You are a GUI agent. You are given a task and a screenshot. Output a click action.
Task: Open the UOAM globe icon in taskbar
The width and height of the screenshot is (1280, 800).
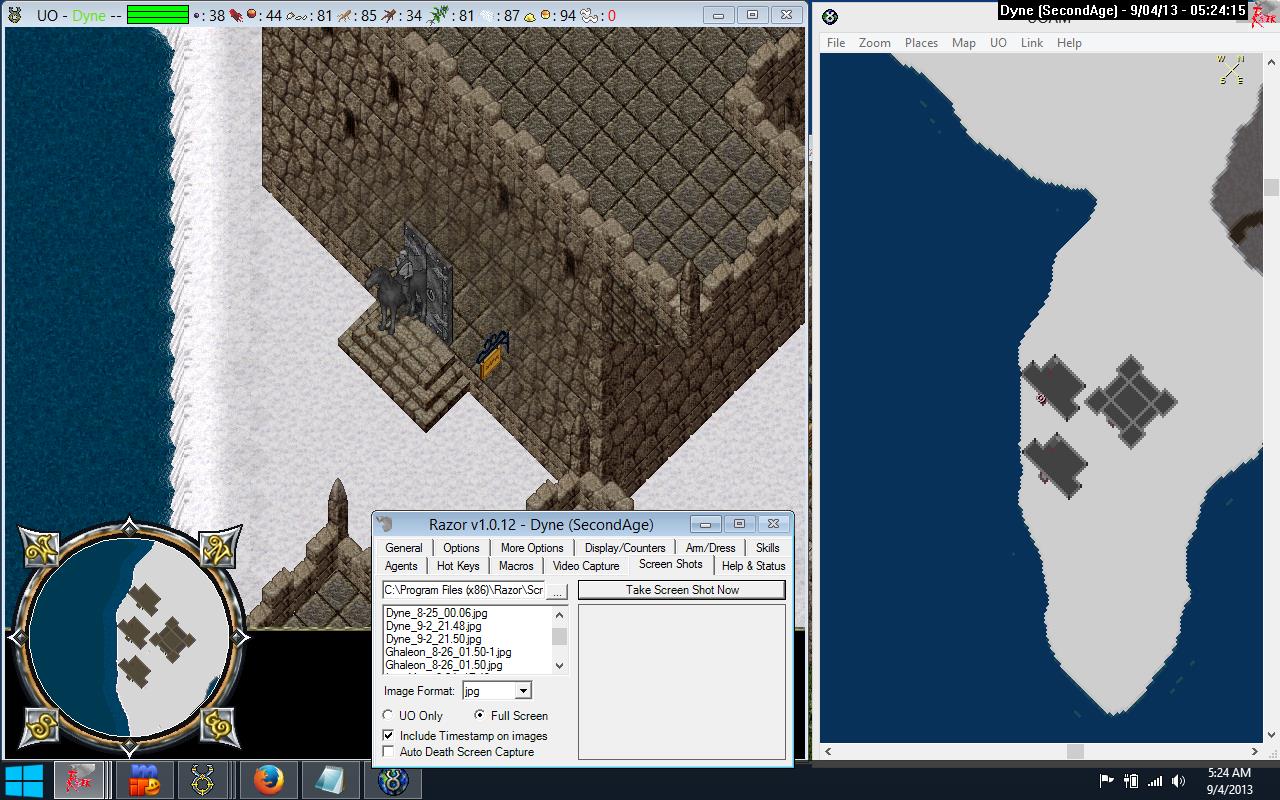392,780
